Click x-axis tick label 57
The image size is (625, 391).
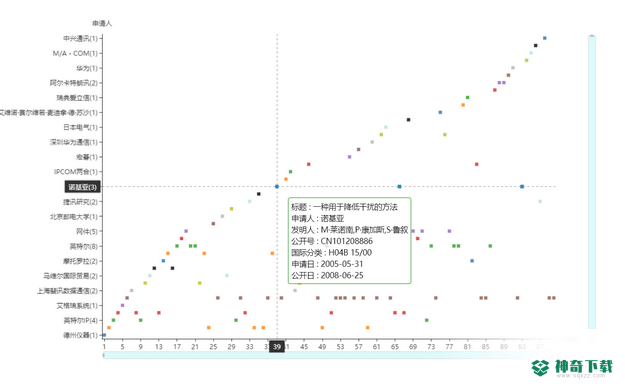(x=358, y=347)
